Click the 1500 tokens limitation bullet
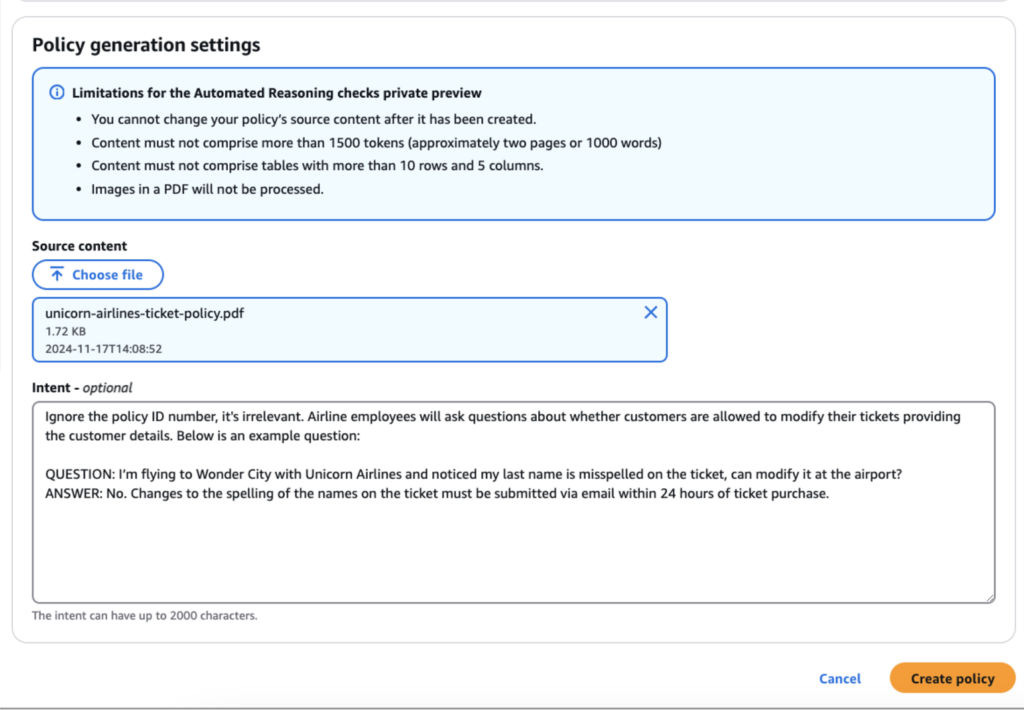1024x710 pixels. point(376,142)
